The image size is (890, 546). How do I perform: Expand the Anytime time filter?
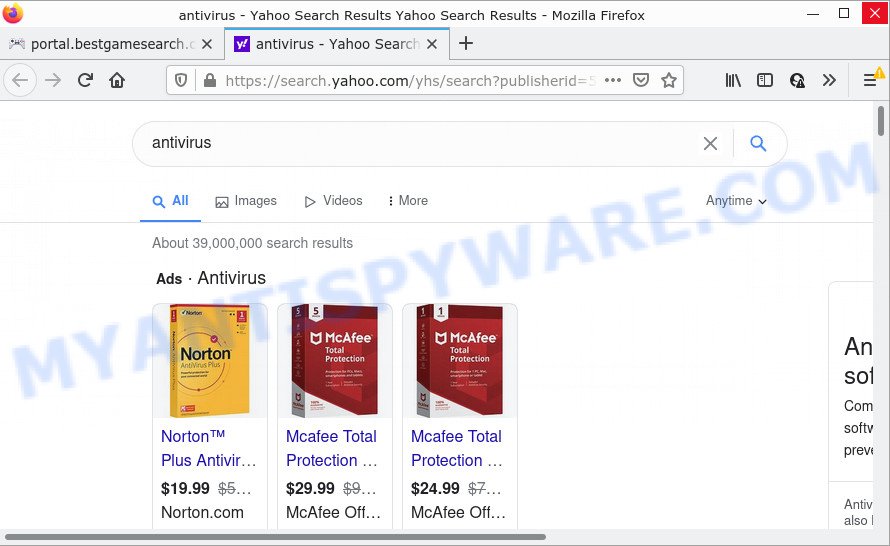pyautogui.click(x=736, y=201)
